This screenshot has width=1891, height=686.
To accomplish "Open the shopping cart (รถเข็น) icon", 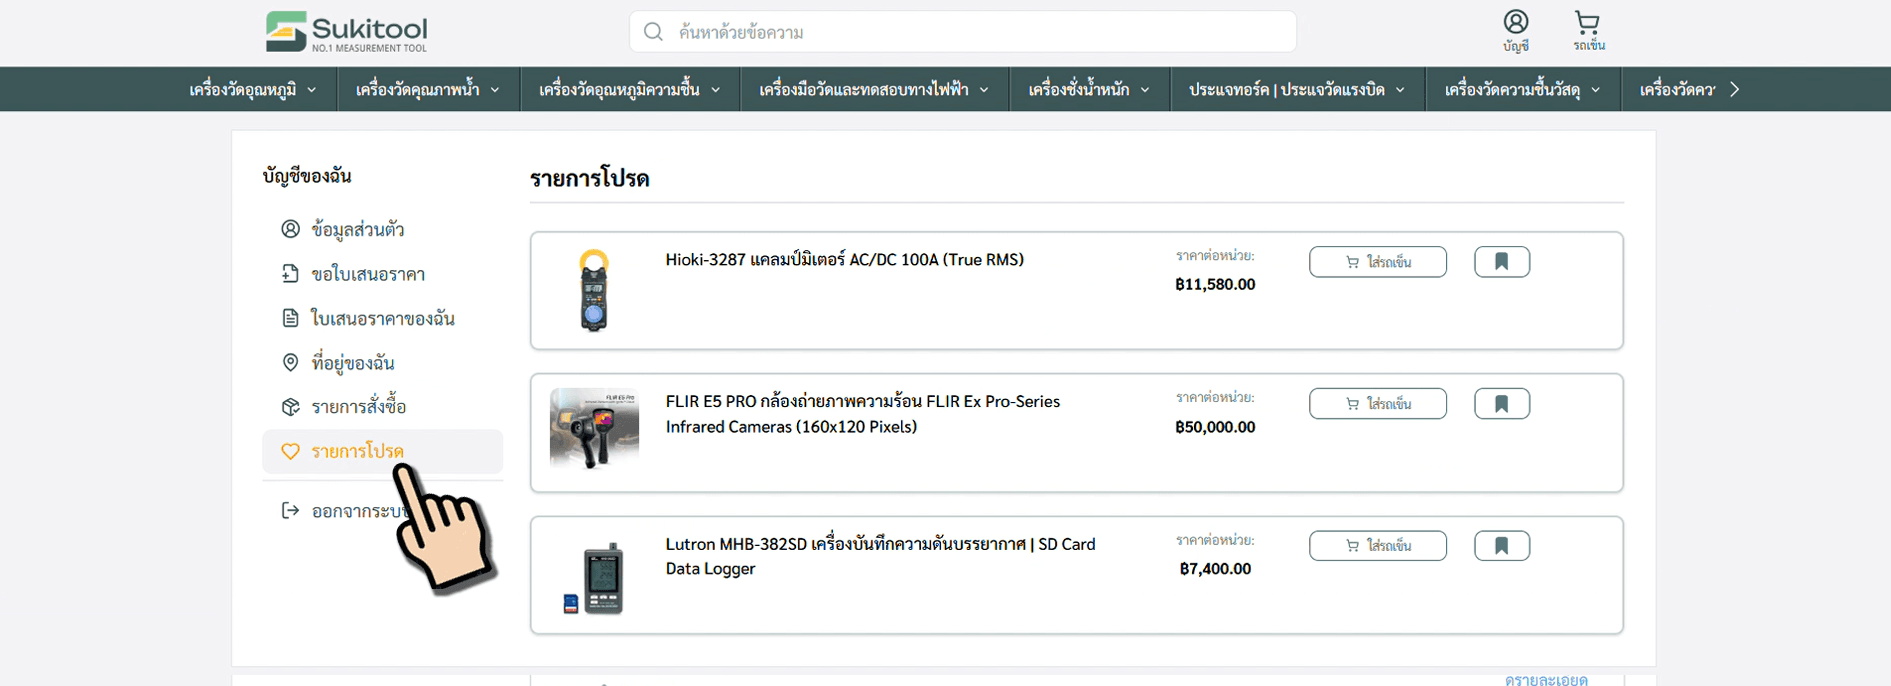I will [1588, 31].
